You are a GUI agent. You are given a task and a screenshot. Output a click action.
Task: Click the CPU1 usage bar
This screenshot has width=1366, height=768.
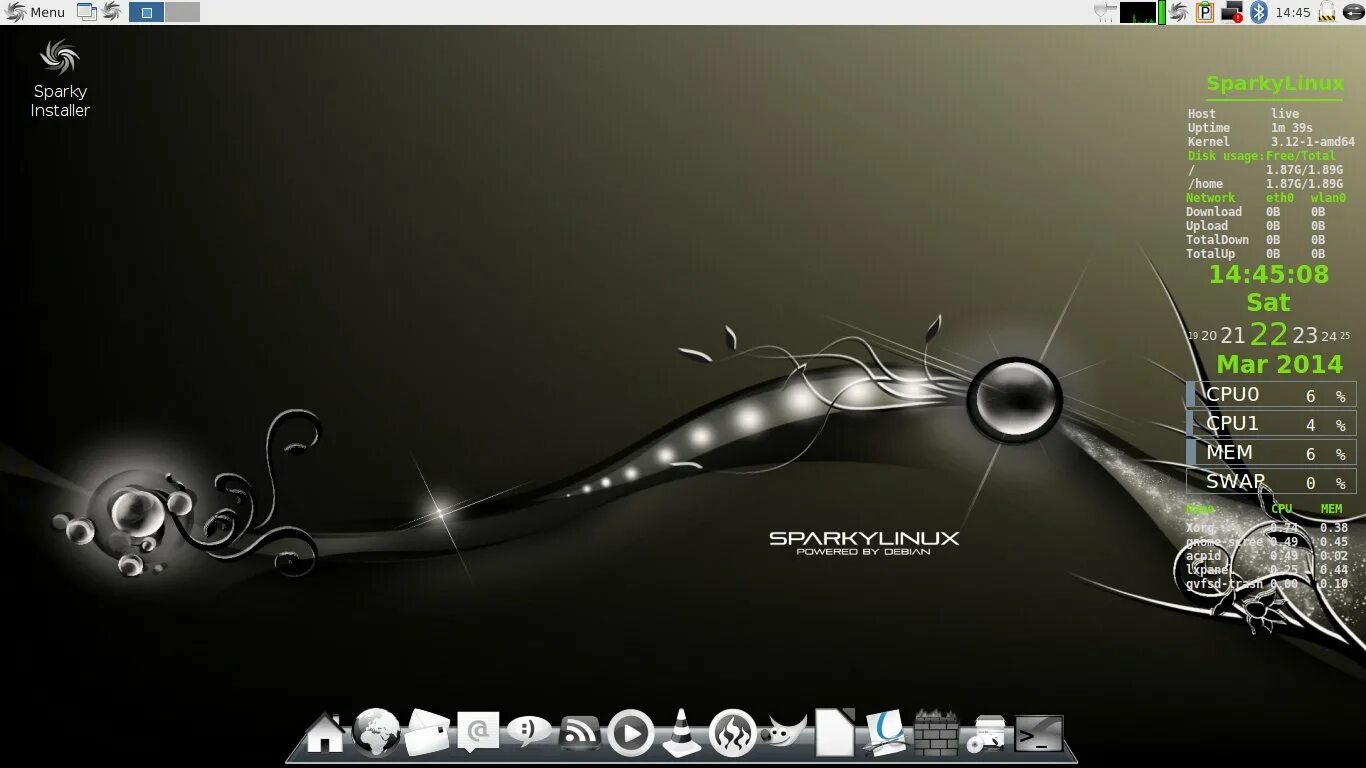coord(1271,424)
